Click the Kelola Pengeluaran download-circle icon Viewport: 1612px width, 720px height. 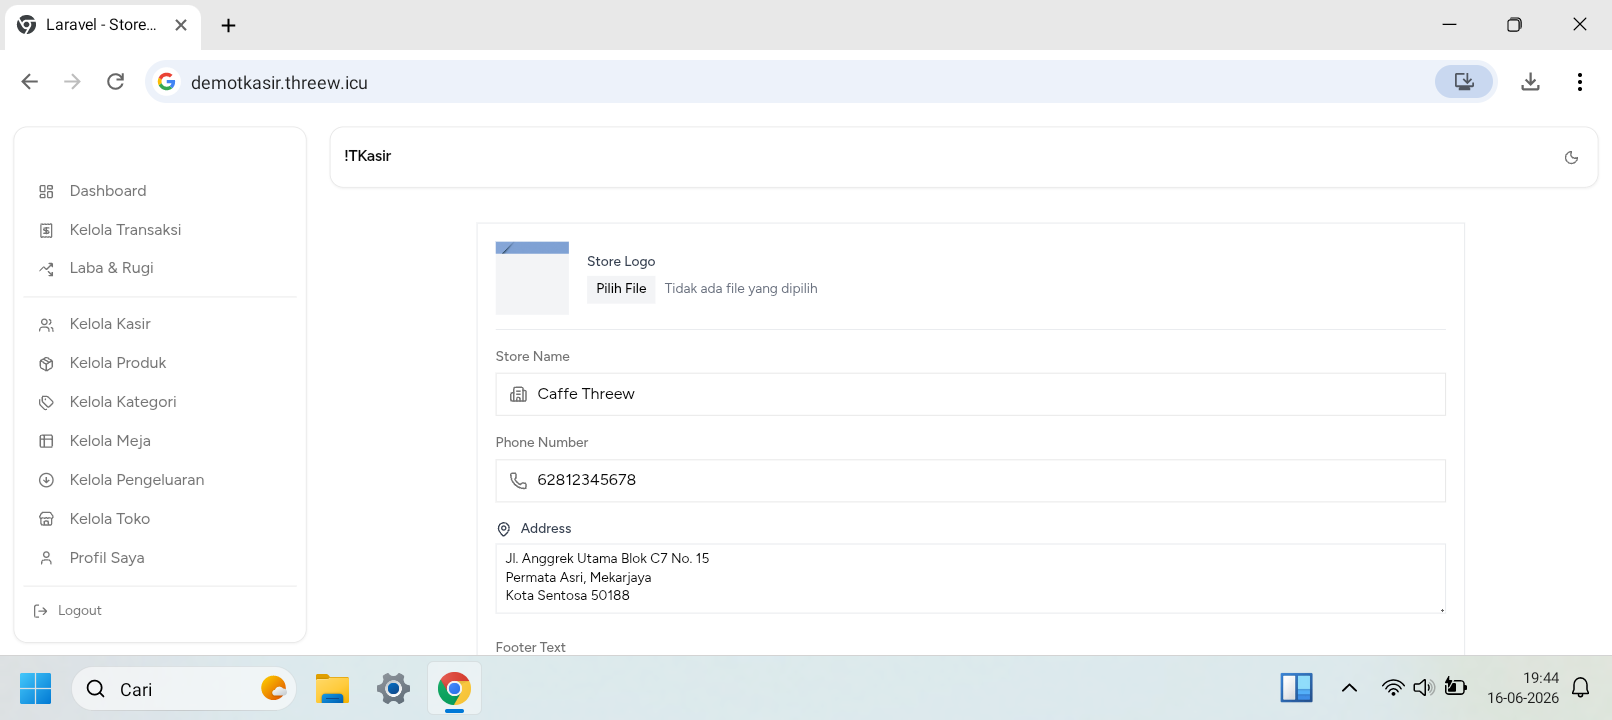coord(46,480)
